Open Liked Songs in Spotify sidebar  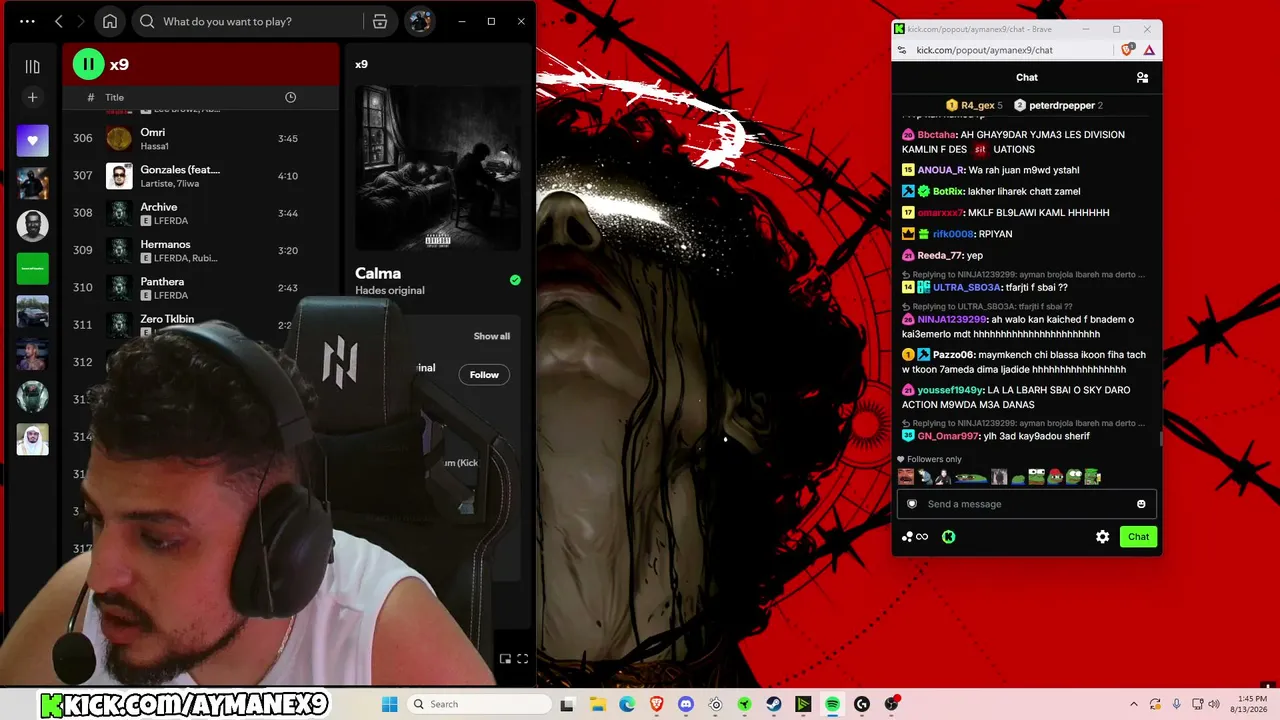[32, 141]
